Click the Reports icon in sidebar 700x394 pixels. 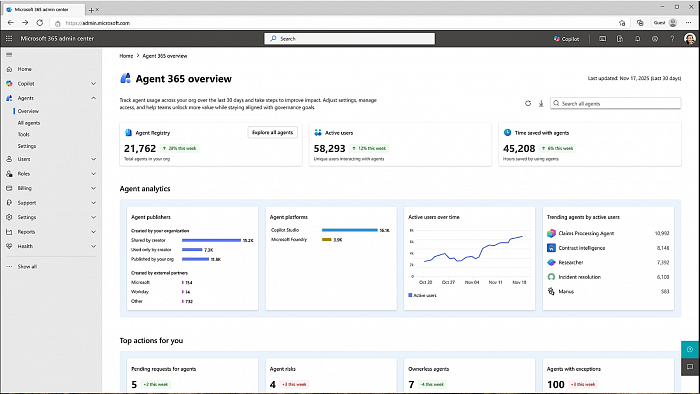point(9,232)
